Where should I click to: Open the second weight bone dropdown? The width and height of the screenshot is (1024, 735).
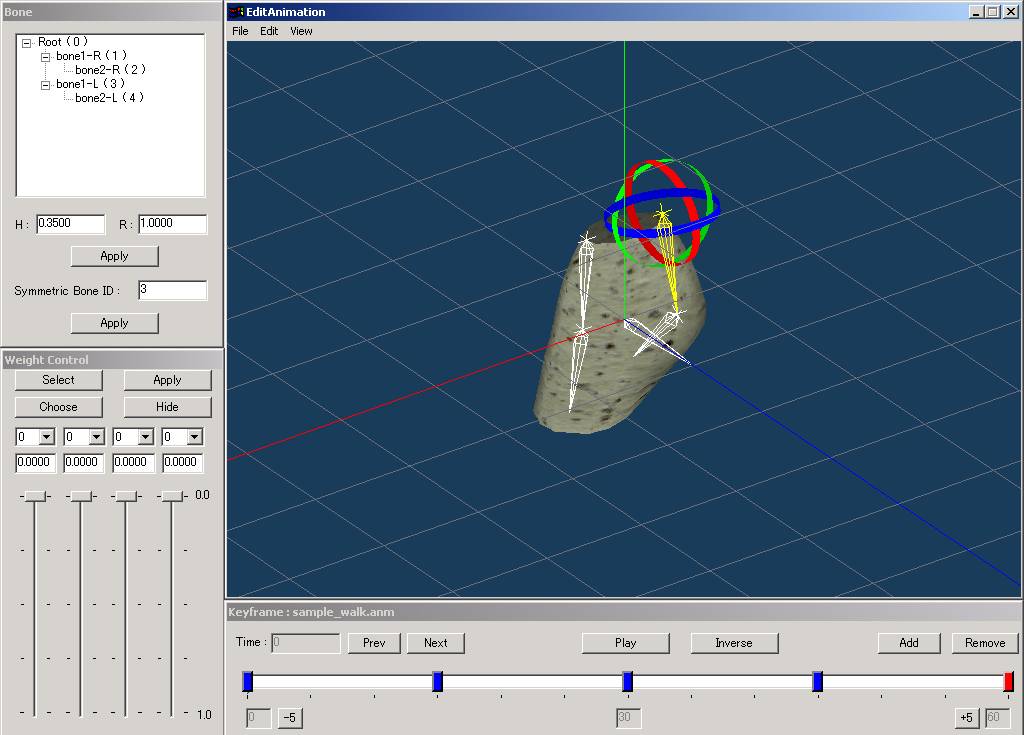96,437
